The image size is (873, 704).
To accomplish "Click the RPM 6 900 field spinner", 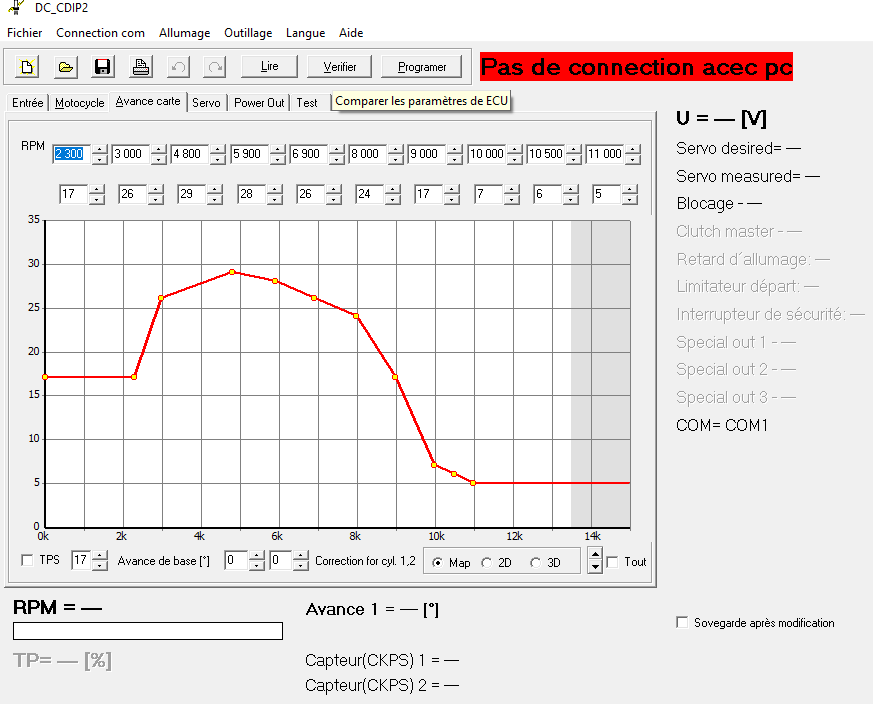I will [336, 154].
